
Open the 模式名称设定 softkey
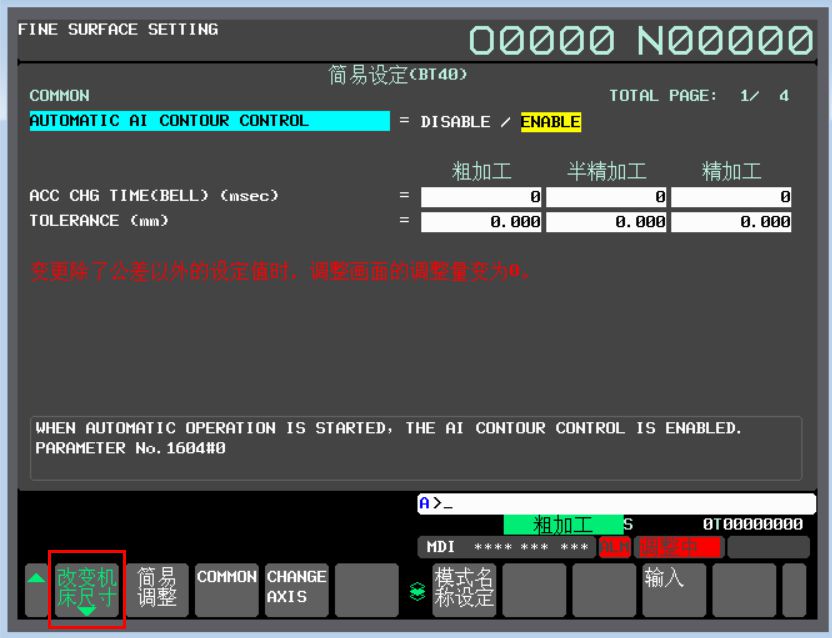pyautogui.click(x=464, y=590)
